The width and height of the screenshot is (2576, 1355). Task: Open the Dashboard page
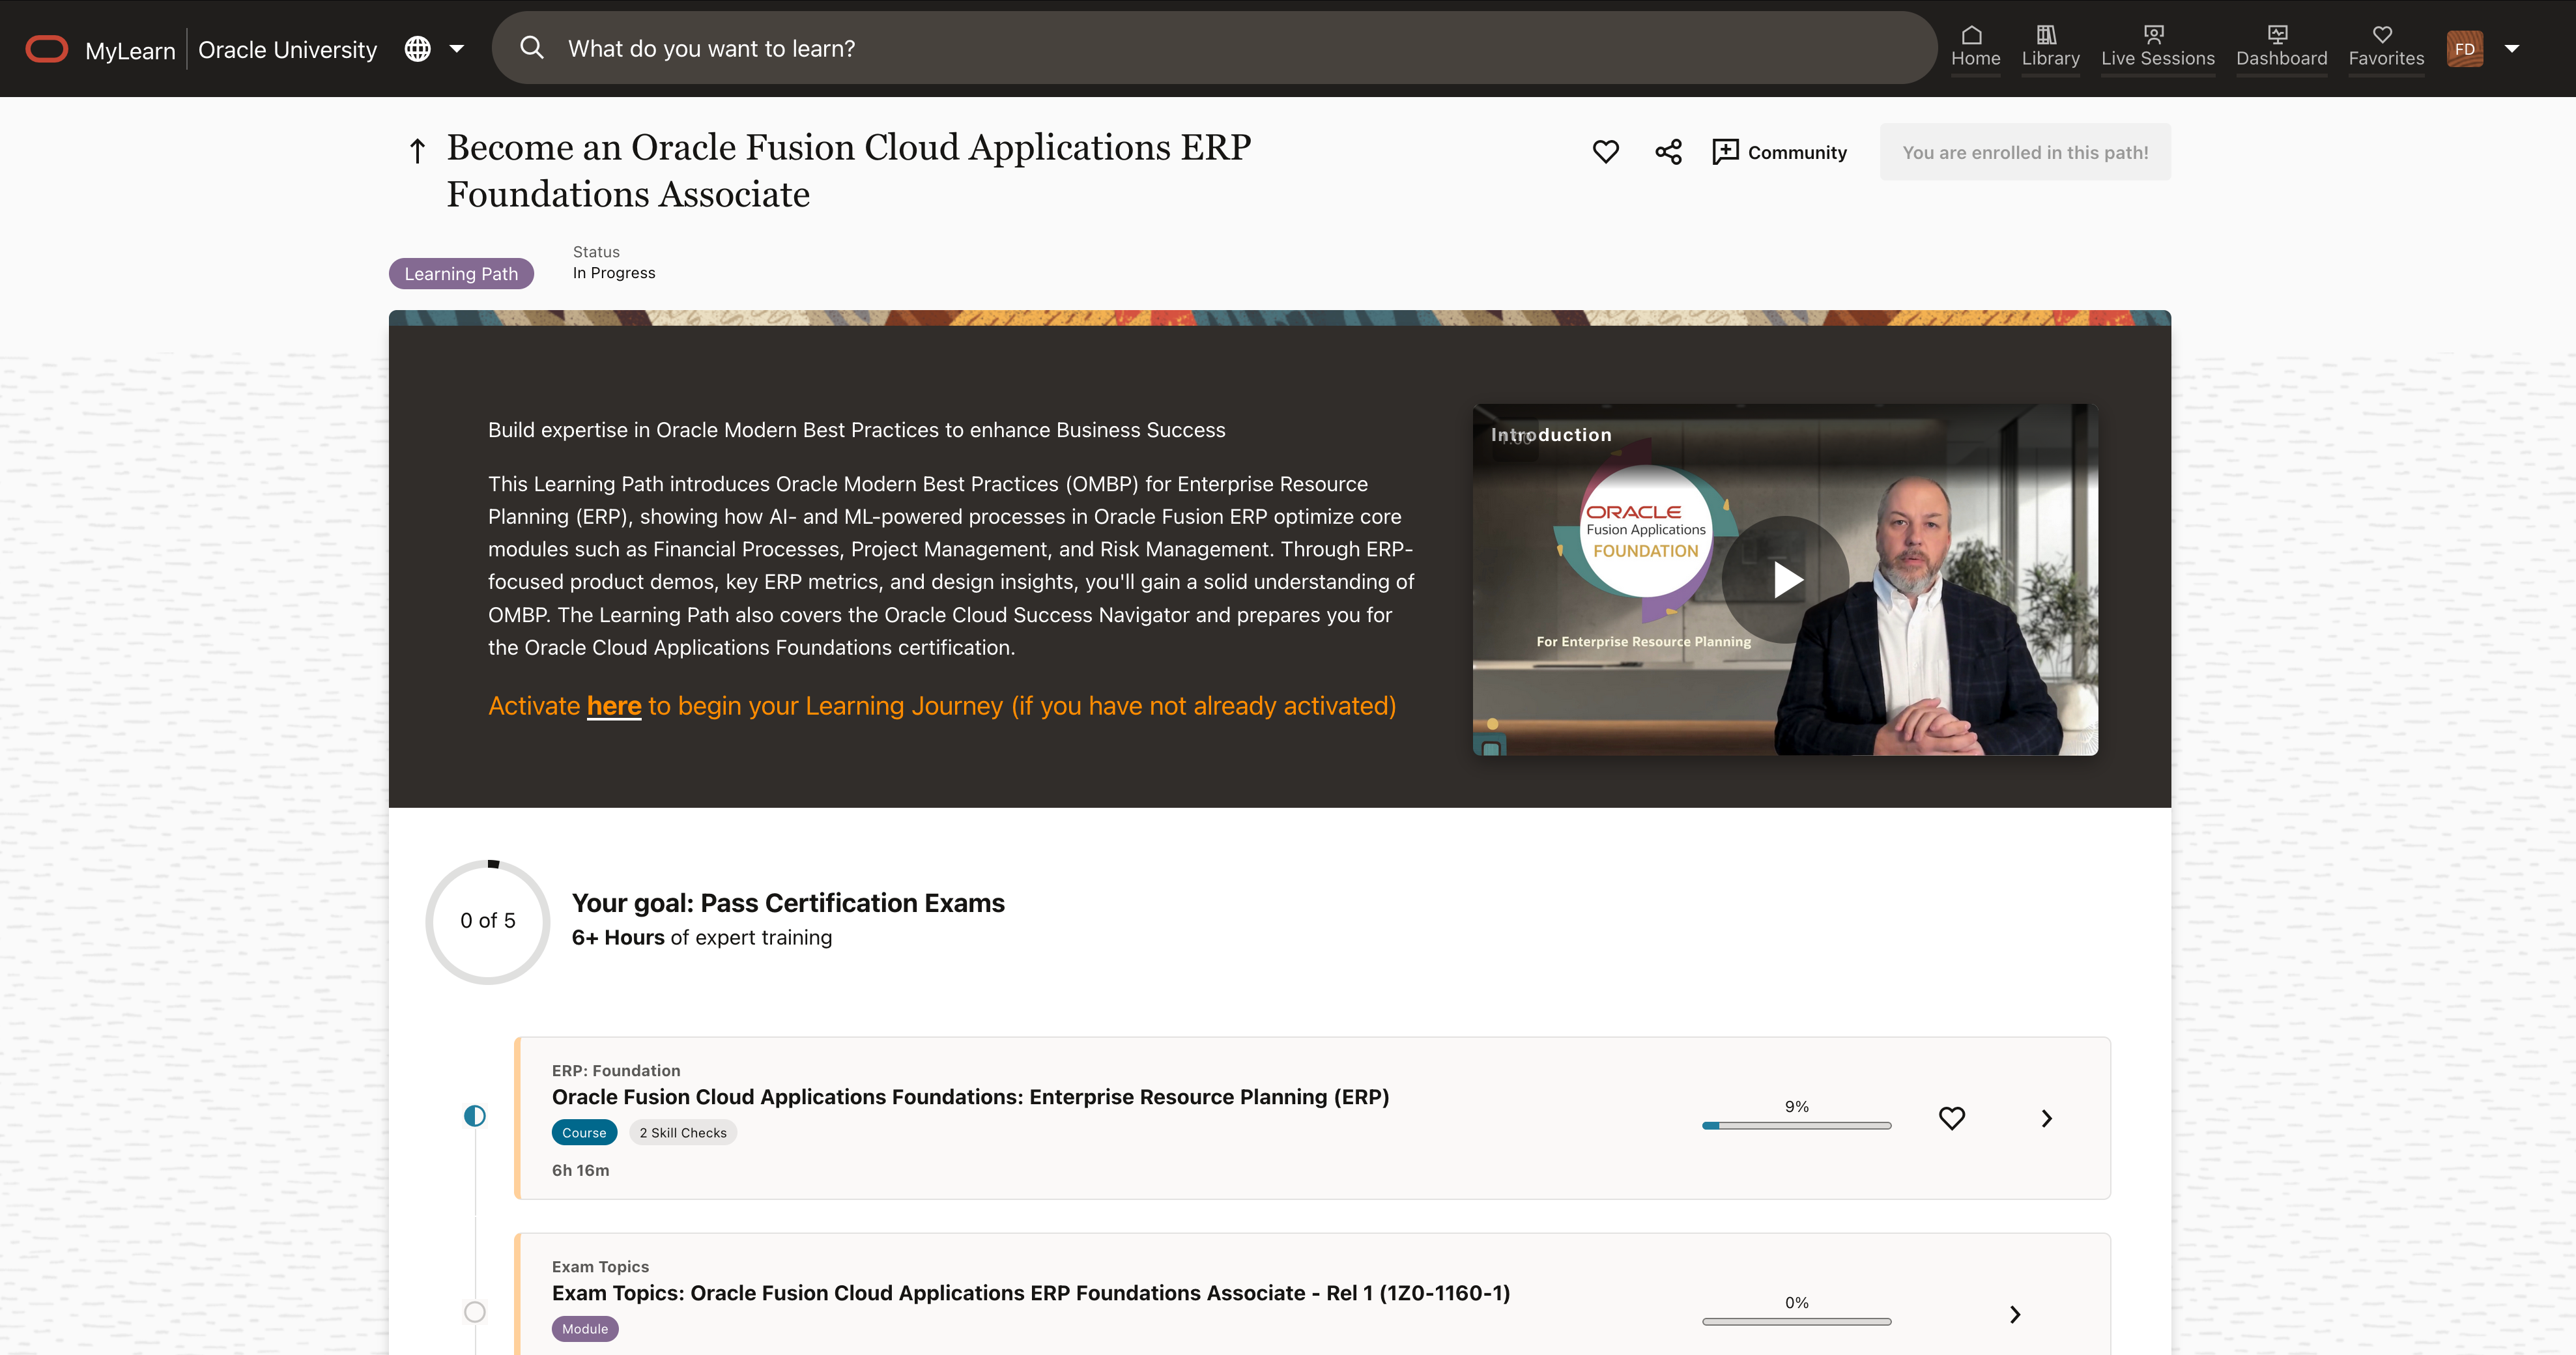[x=2281, y=47]
